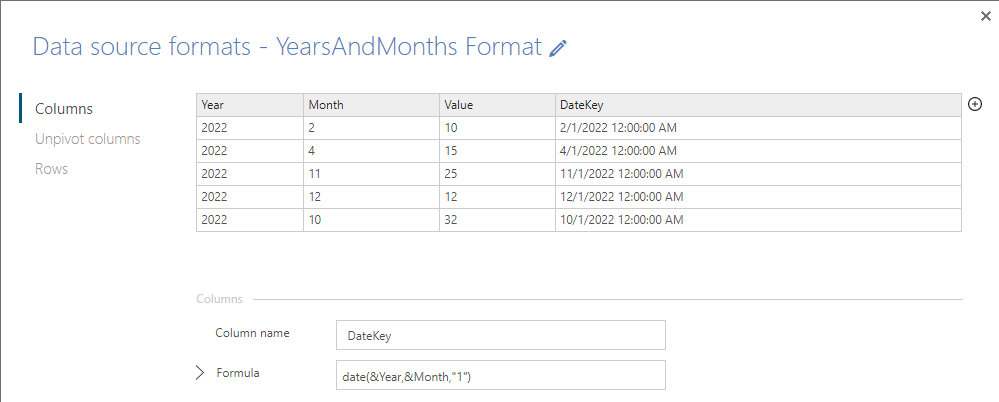Select the Value column header

pyautogui.click(x=498, y=105)
